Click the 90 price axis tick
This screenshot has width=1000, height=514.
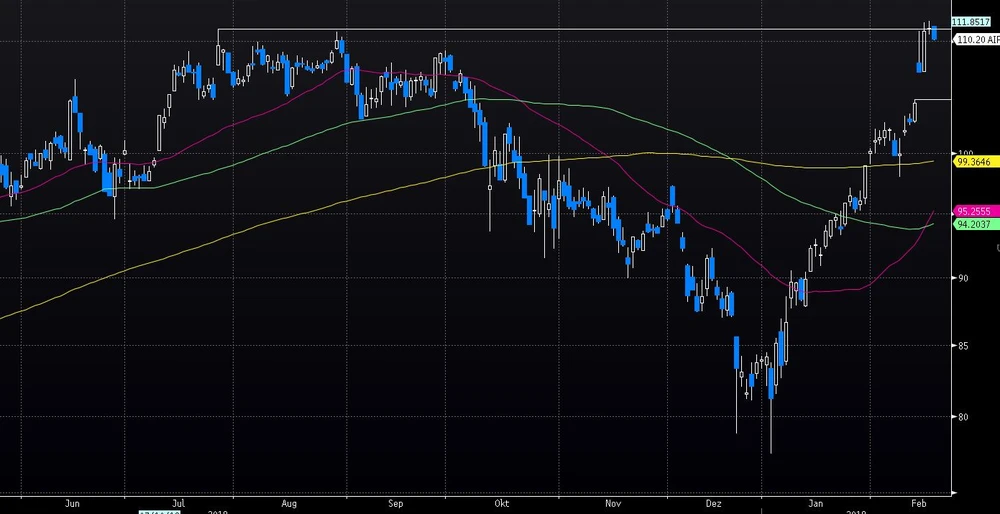961,278
